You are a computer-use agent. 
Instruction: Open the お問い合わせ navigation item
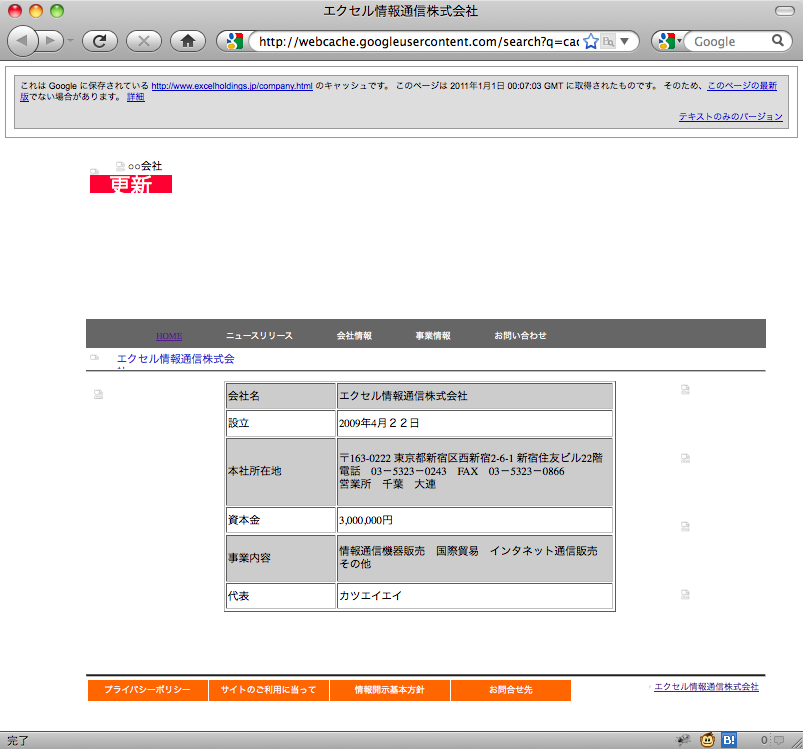(x=520, y=336)
